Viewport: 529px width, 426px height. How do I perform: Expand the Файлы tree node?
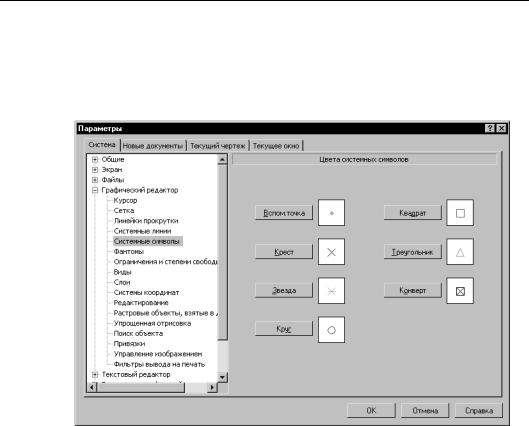(x=95, y=180)
